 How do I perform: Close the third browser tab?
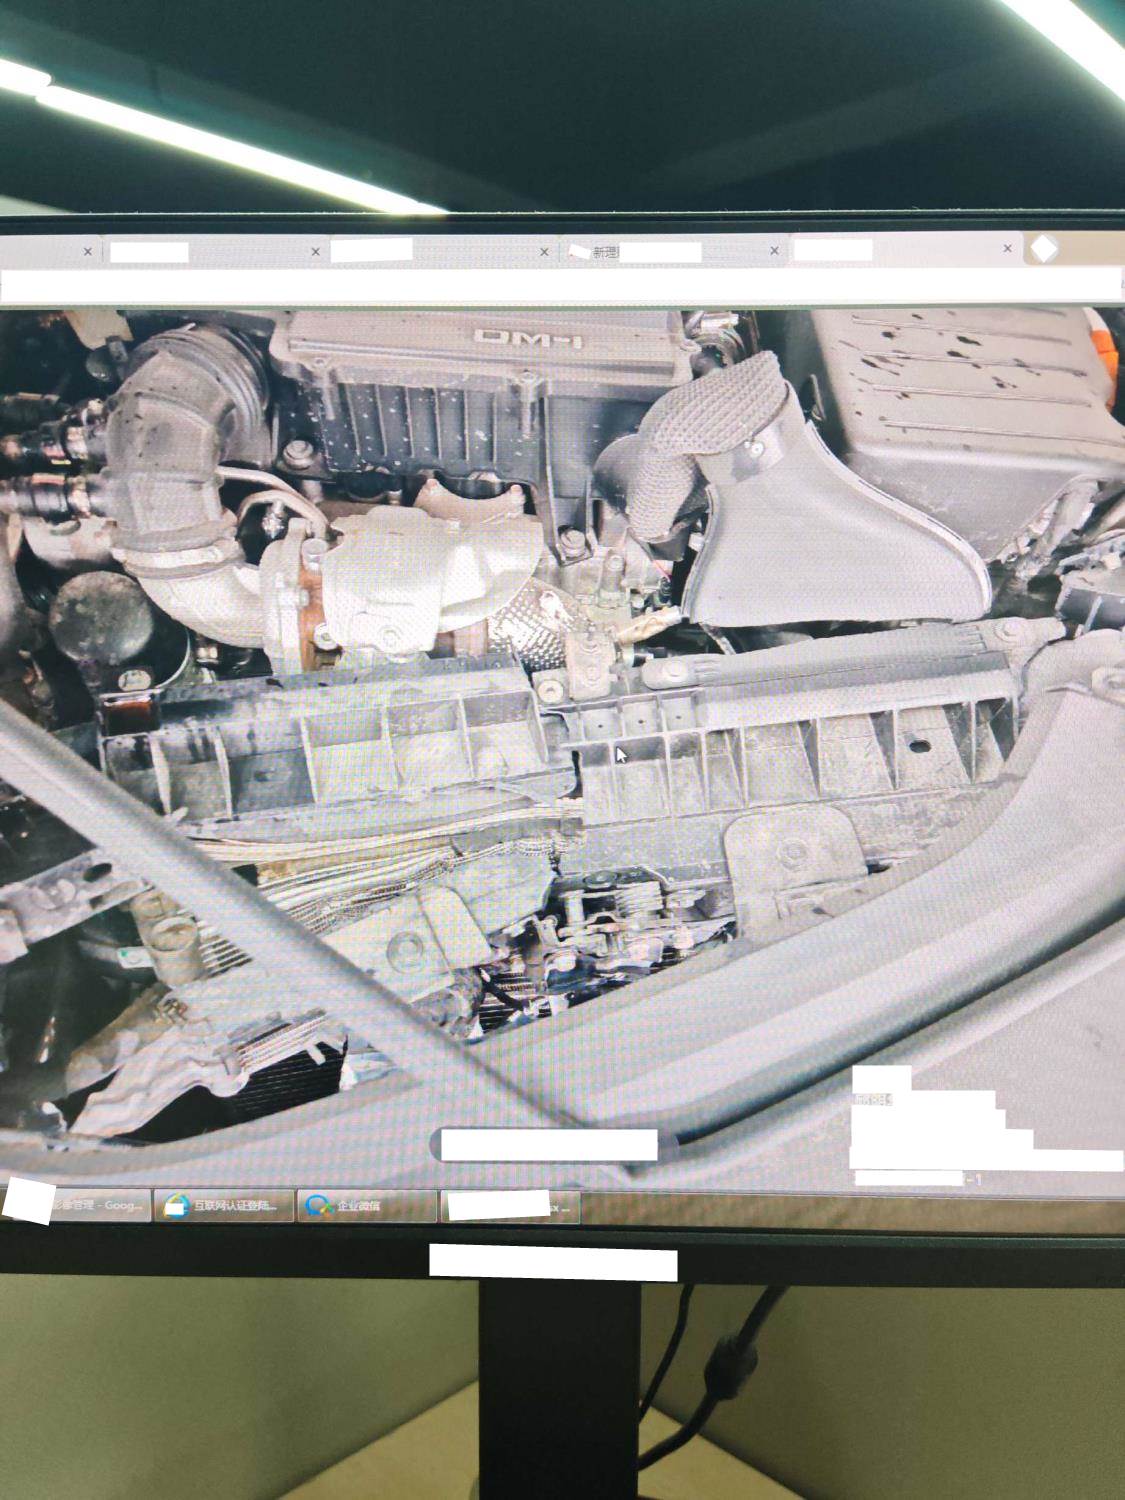544,252
